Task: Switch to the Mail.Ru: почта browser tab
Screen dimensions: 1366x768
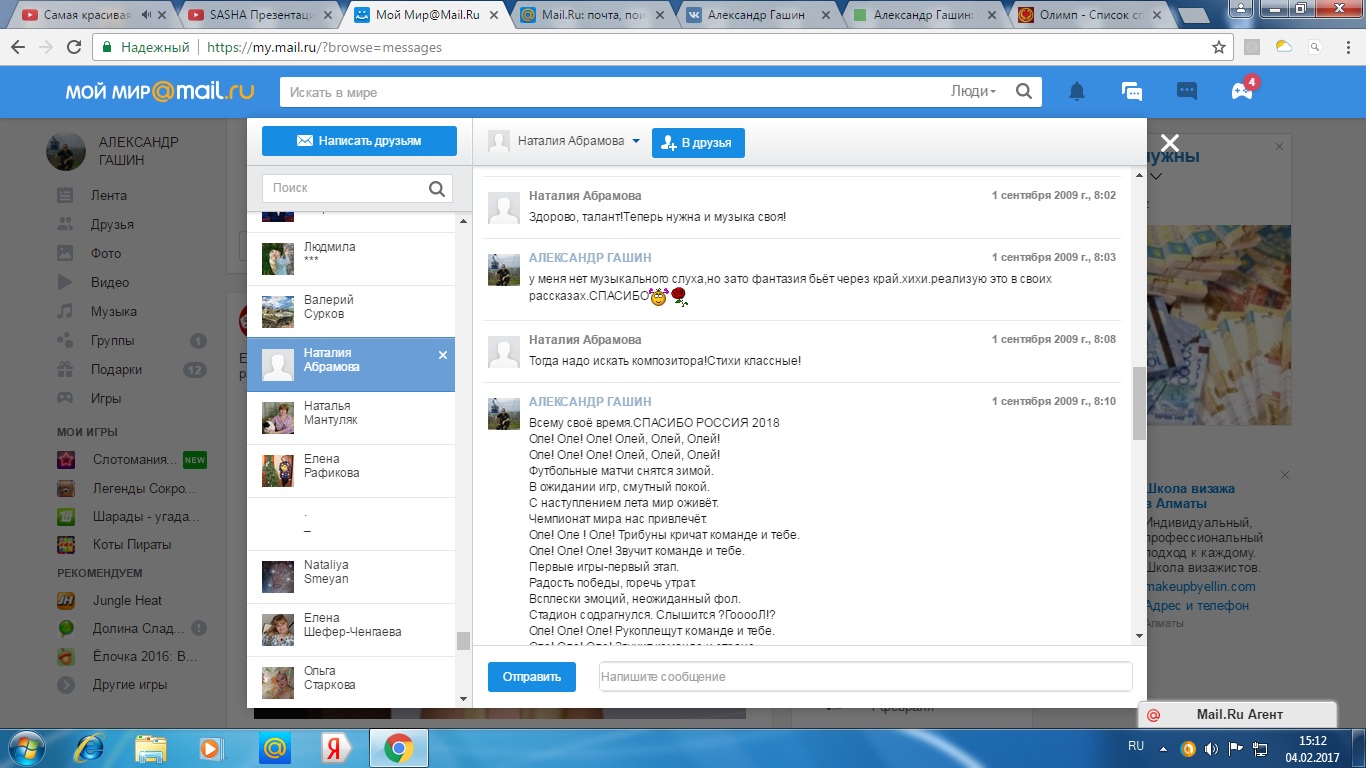Action: (x=588, y=15)
